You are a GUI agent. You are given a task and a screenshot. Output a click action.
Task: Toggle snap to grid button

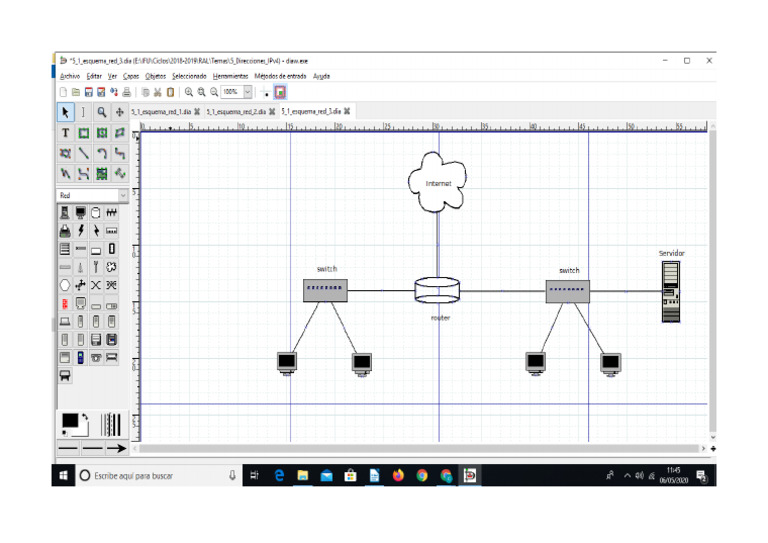tap(265, 92)
